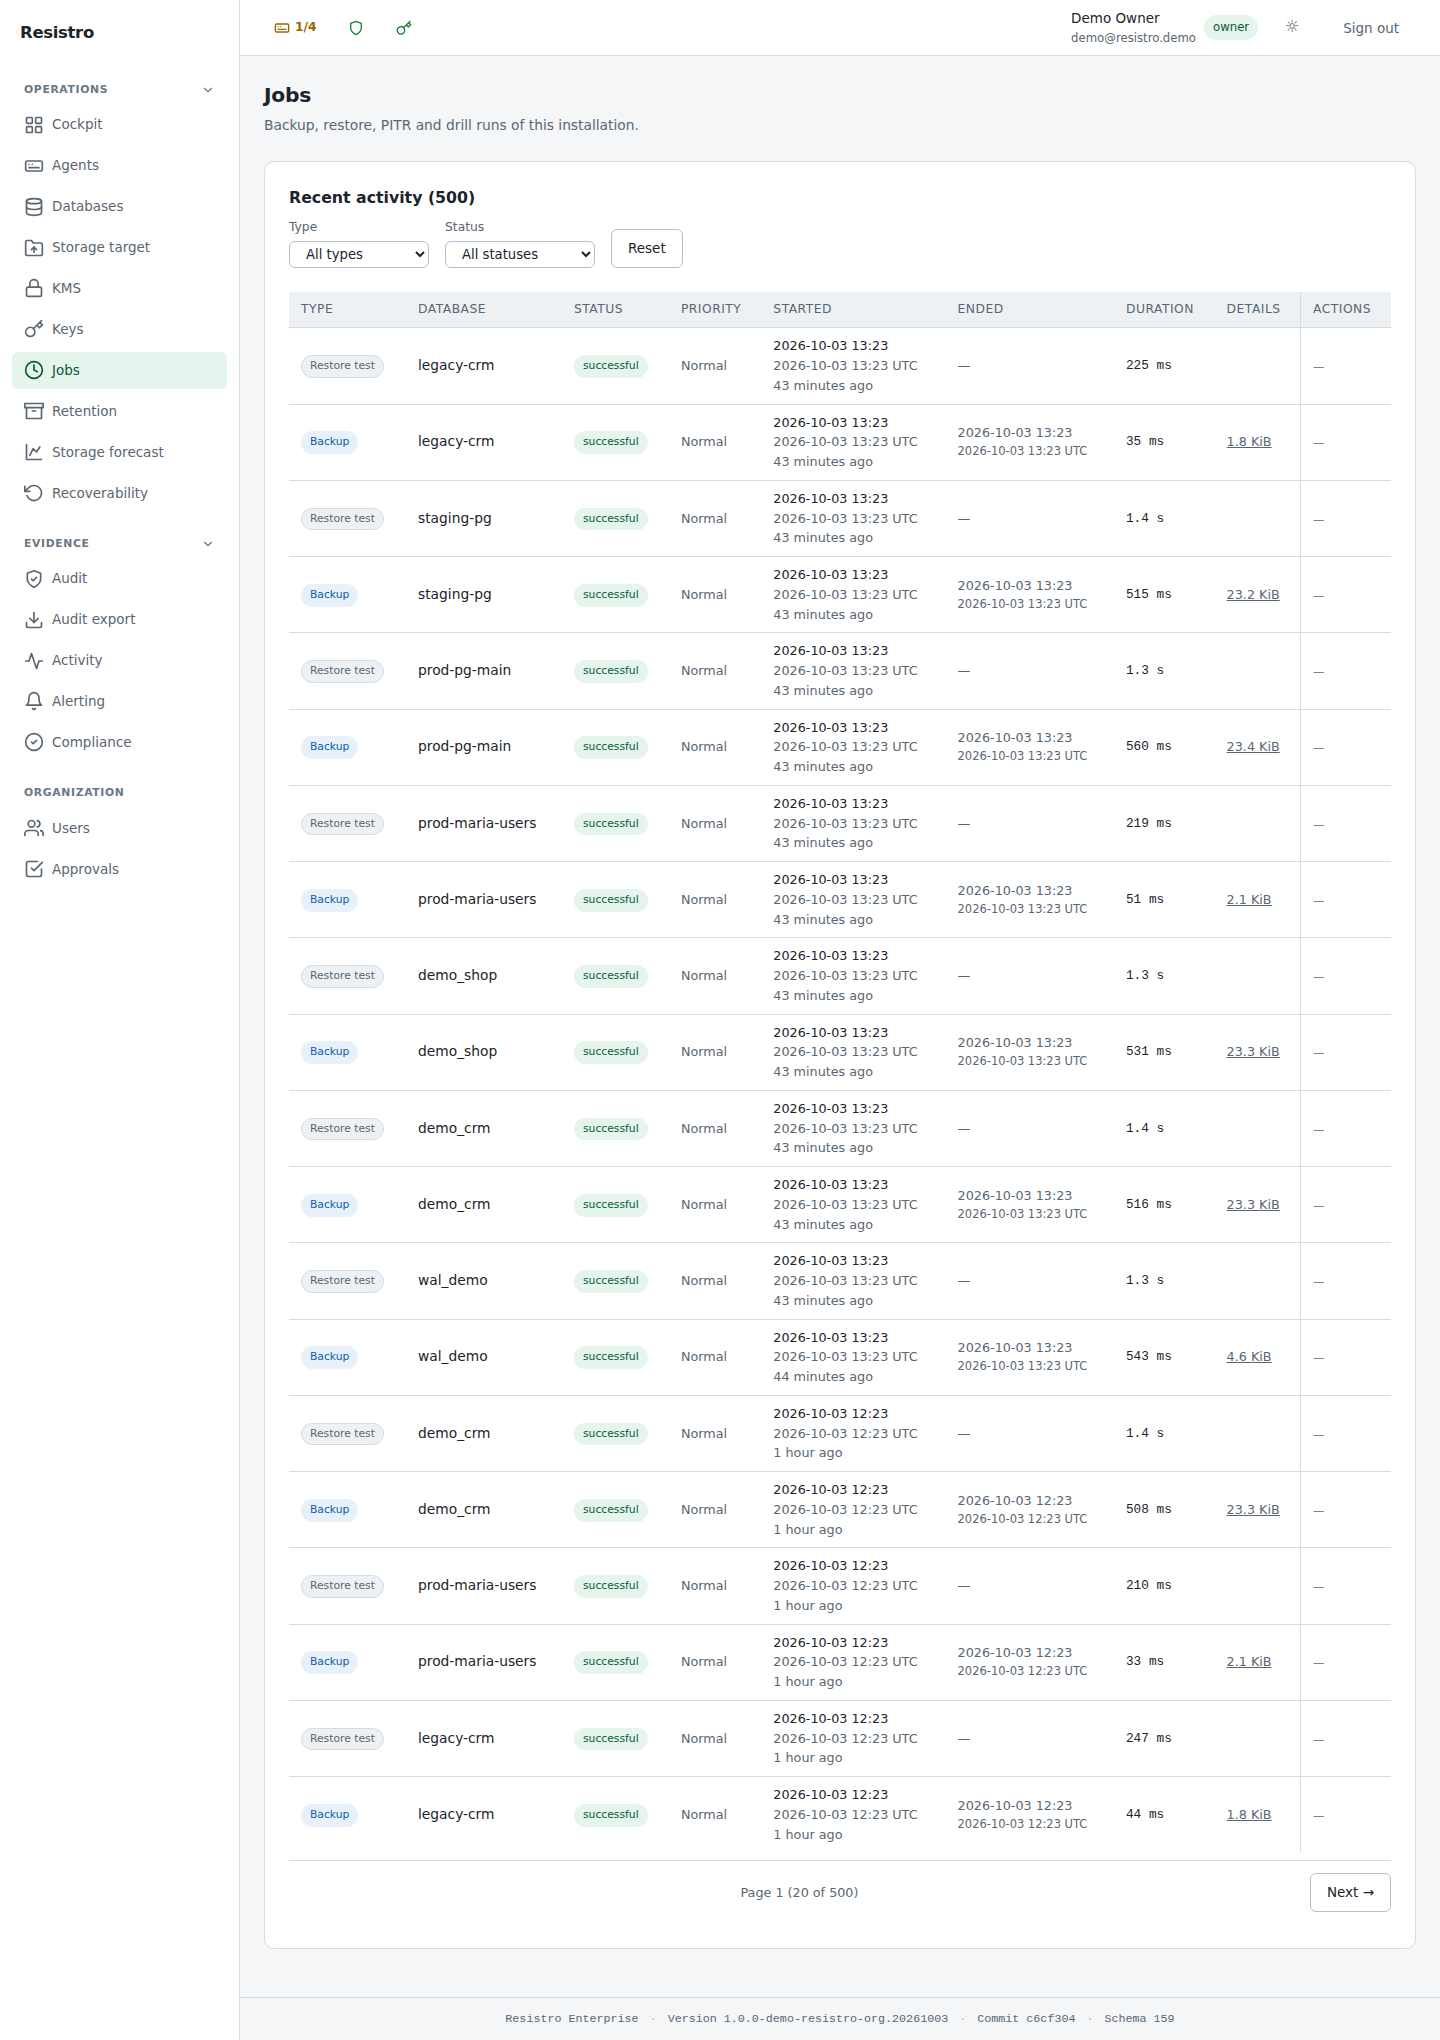
Task: Click the 'Page 1 (20 of 500)' text
Action: [x=800, y=1893]
